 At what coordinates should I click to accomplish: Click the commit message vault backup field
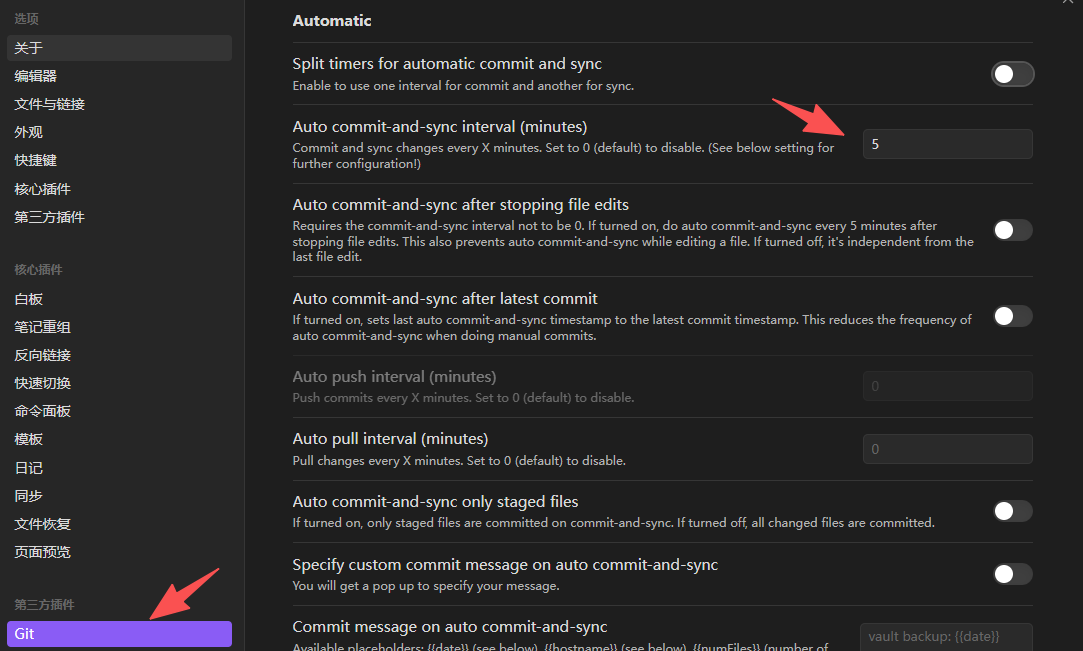pyautogui.click(x=946, y=637)
